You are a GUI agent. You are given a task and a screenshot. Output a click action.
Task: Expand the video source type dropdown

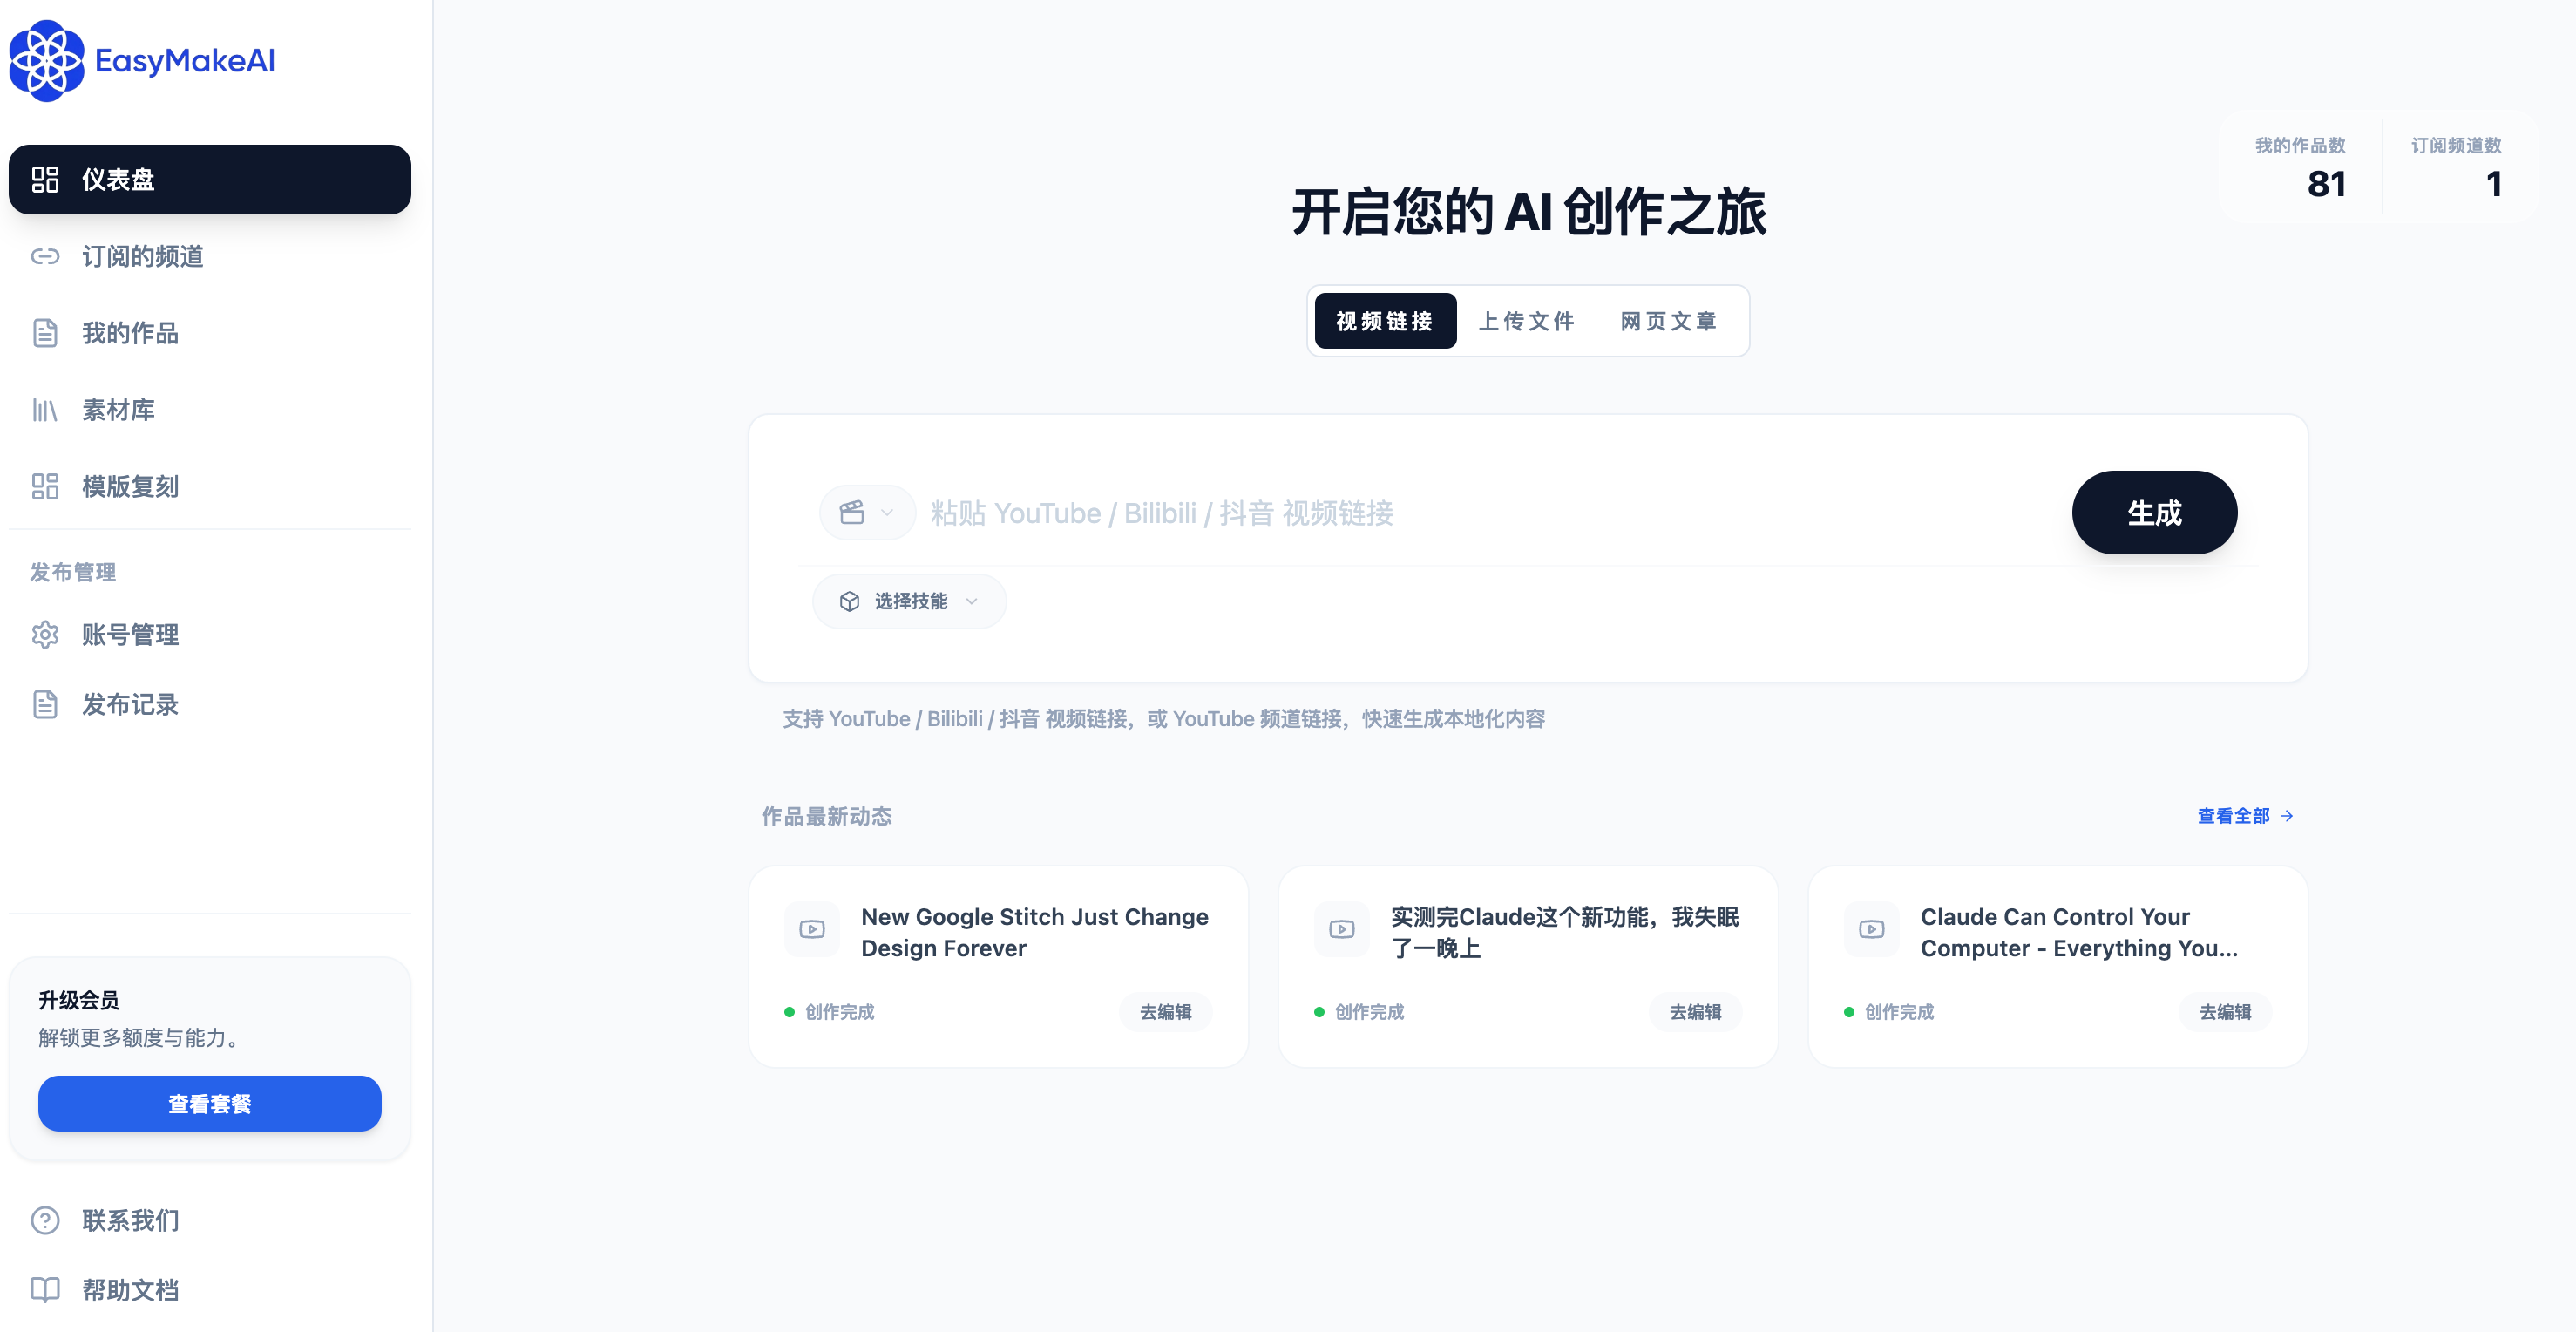[x=866, y=512]
